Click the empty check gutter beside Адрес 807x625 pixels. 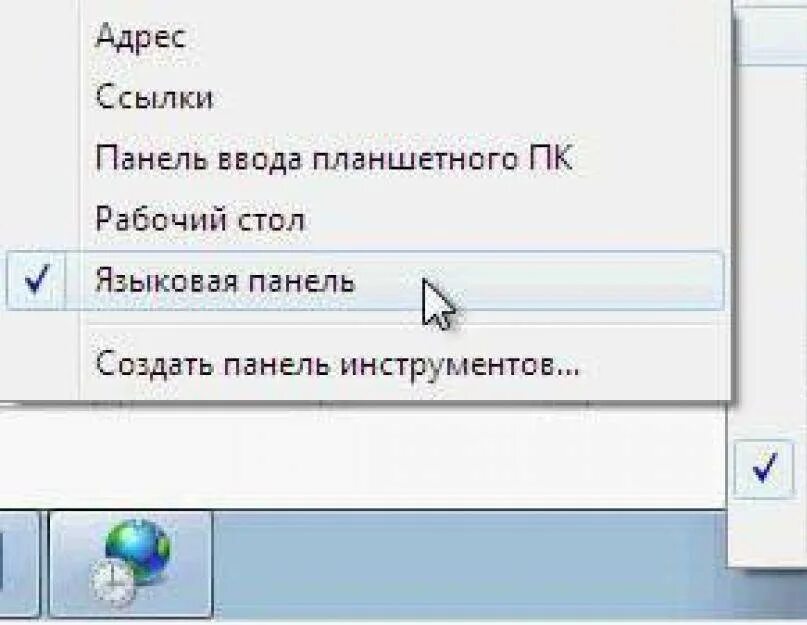(x=41, y=36)
